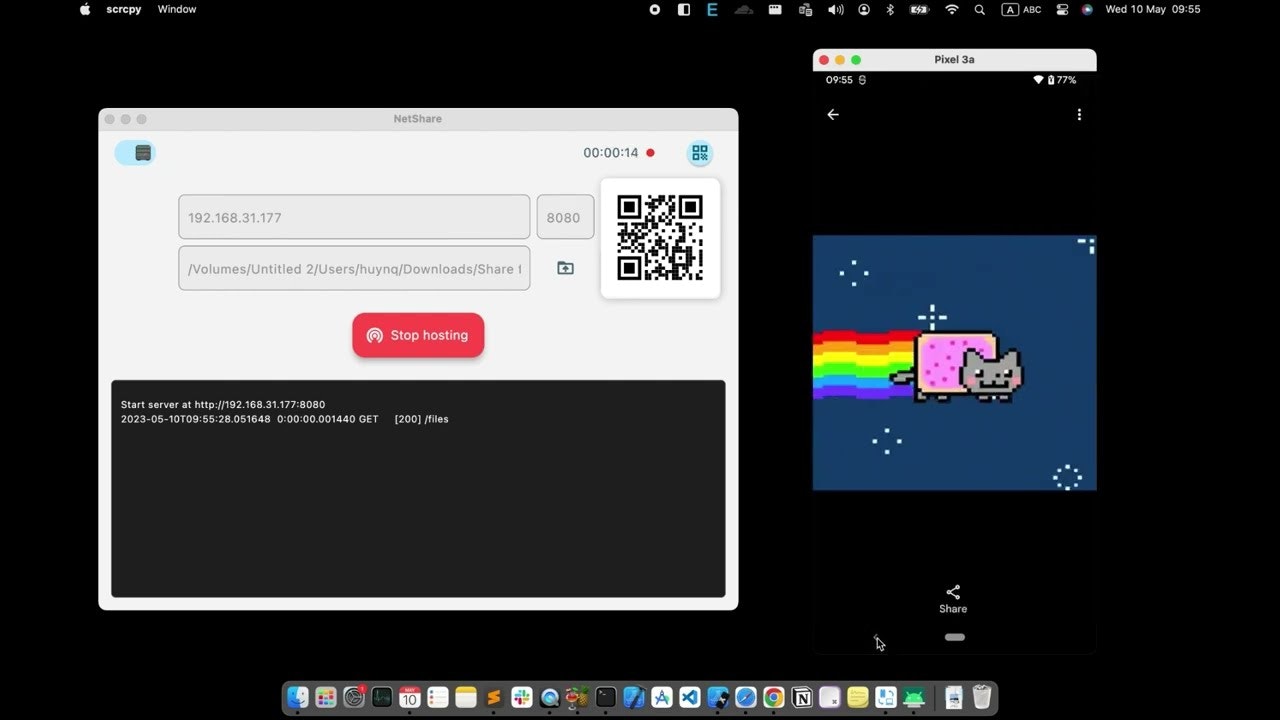Open the Window menu in menu bar
The width and height of the screenshot is (1280, 720).
tap(177, 9)
